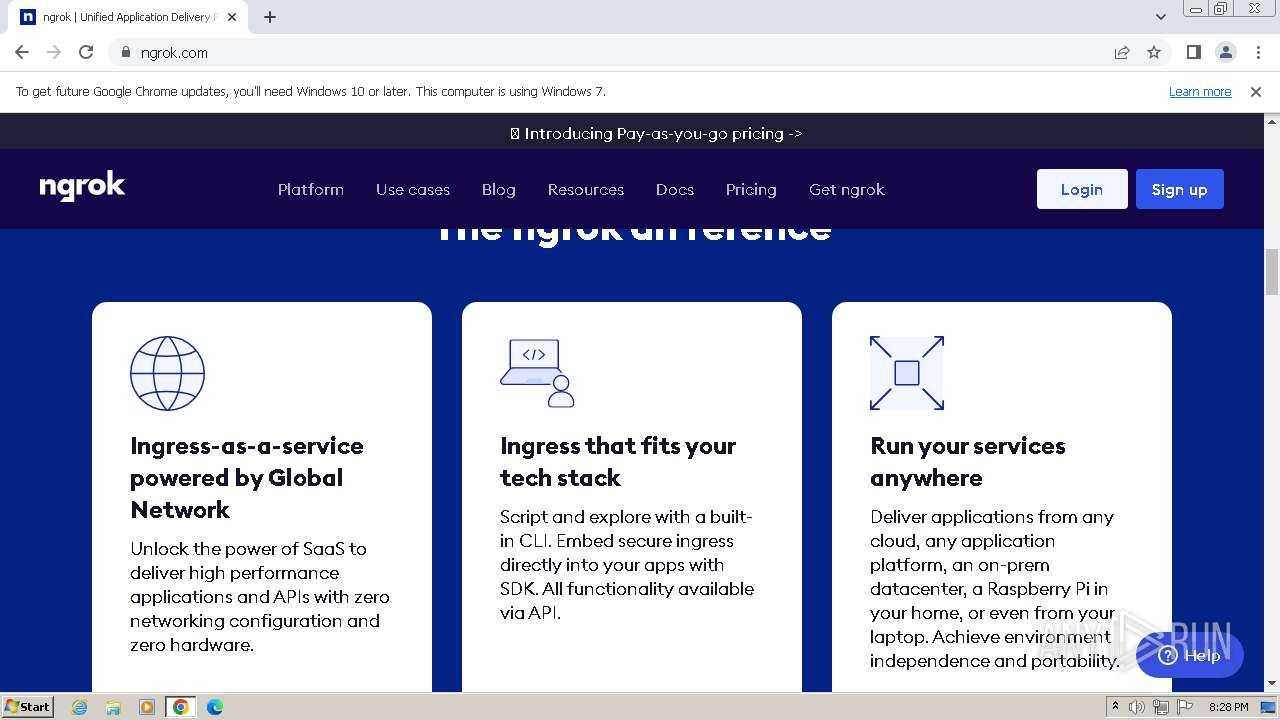Open the Resources menu

(586, 189)
